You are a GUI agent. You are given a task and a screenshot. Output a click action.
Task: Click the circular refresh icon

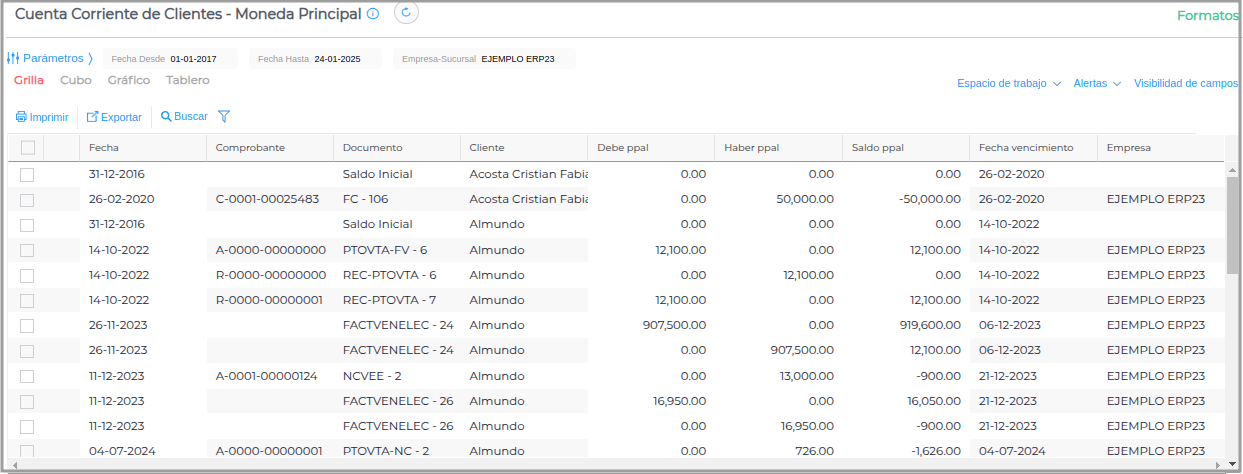pyautogui.click(x=406, y=13)
